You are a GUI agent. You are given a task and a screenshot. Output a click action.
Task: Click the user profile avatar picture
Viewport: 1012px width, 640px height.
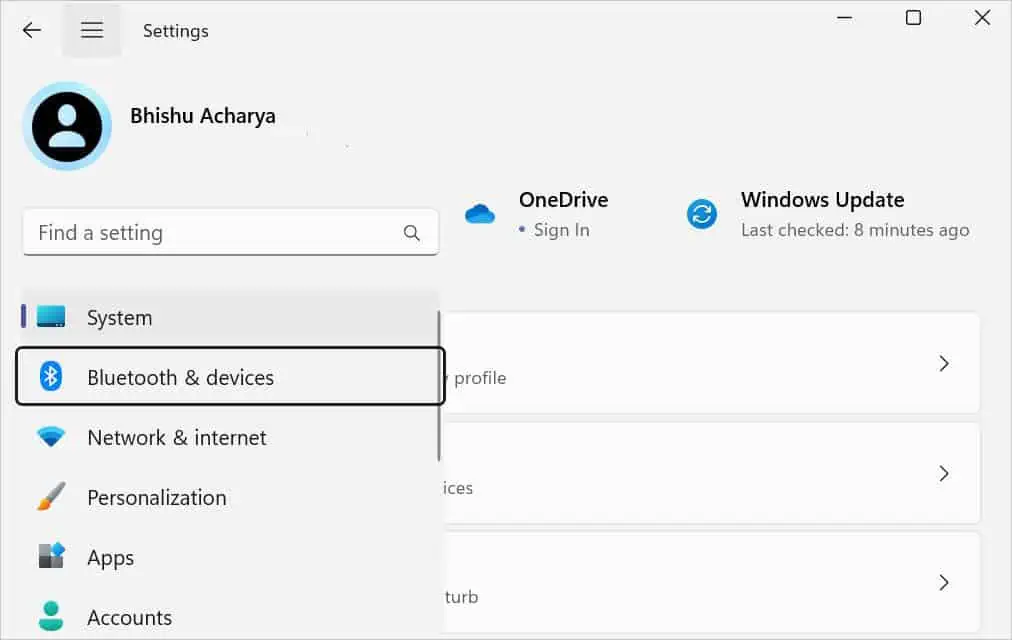click(x=67, y=127)
